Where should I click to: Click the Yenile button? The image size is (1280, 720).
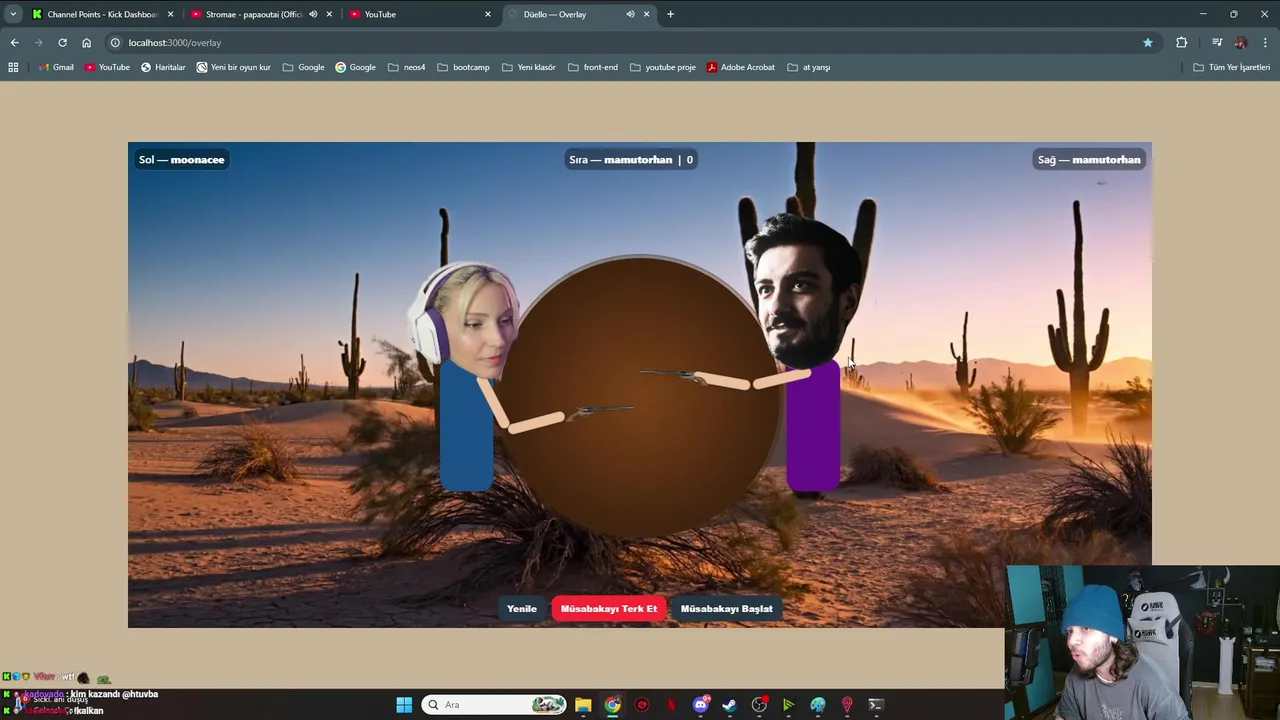click(522, 608)
